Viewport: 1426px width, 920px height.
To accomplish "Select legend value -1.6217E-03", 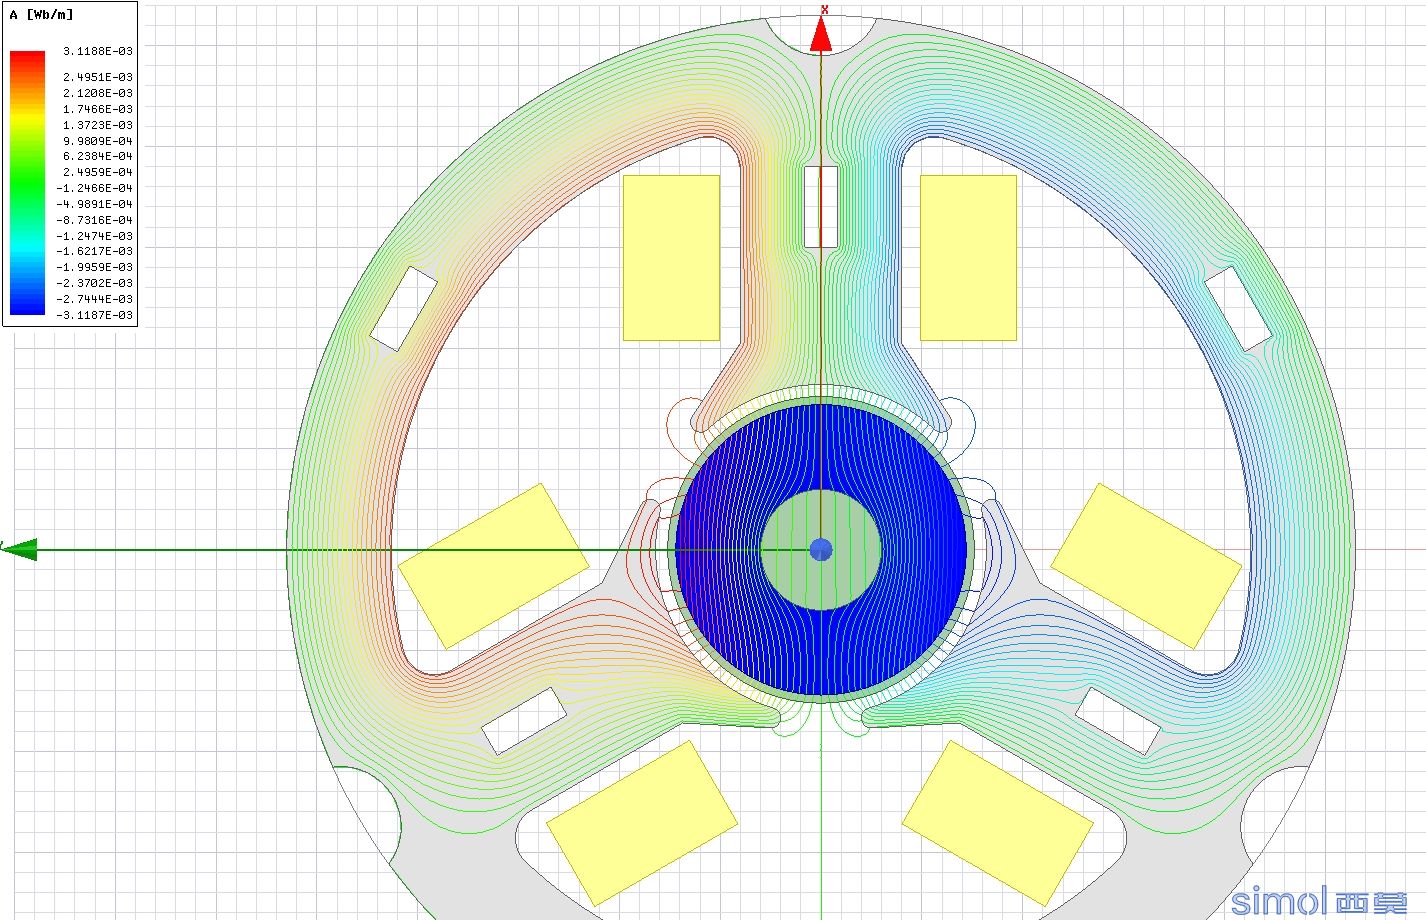I will click(x=95, y=251).
